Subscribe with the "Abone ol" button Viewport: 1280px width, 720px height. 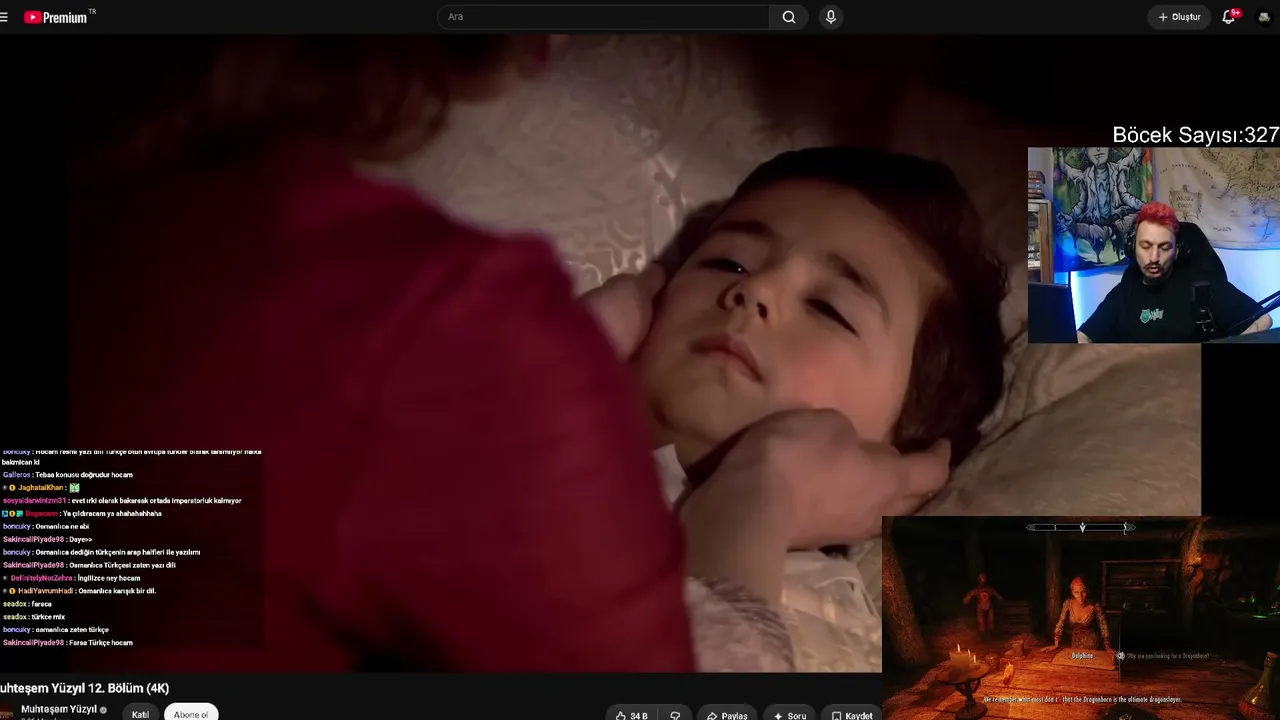(191, 714)
